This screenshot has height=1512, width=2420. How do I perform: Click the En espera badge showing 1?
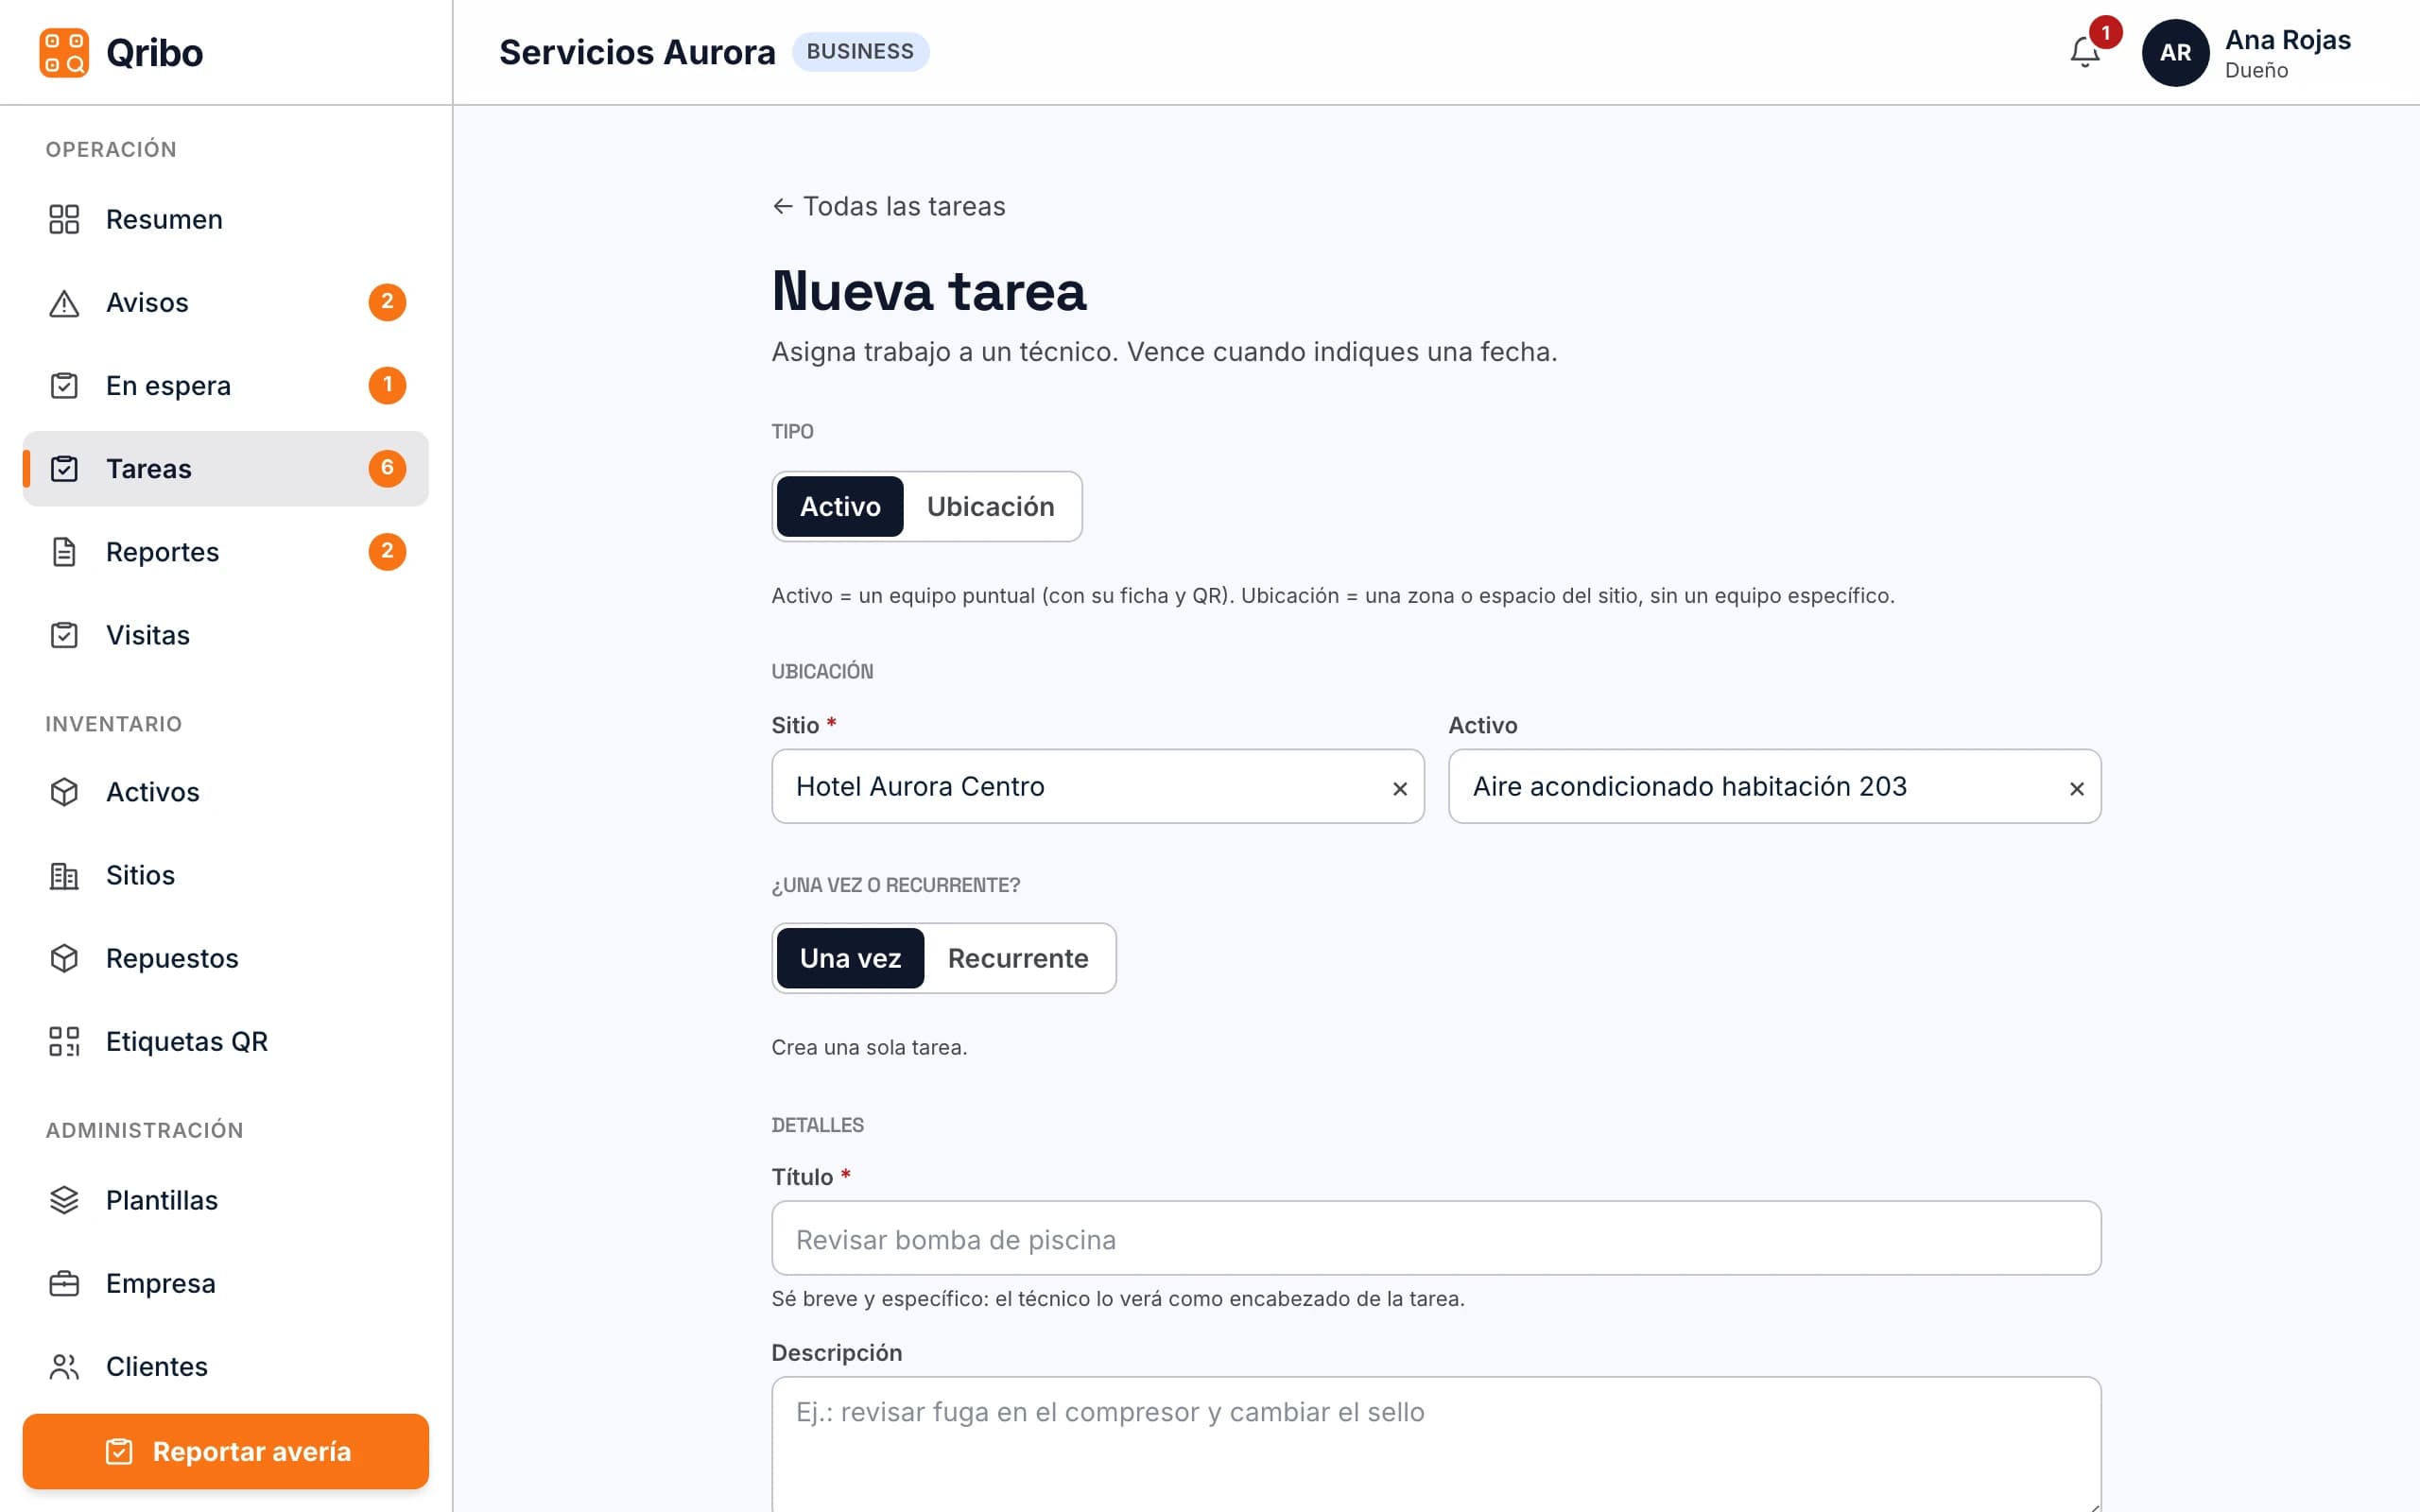pyautogui.click(x=387, y=385)
